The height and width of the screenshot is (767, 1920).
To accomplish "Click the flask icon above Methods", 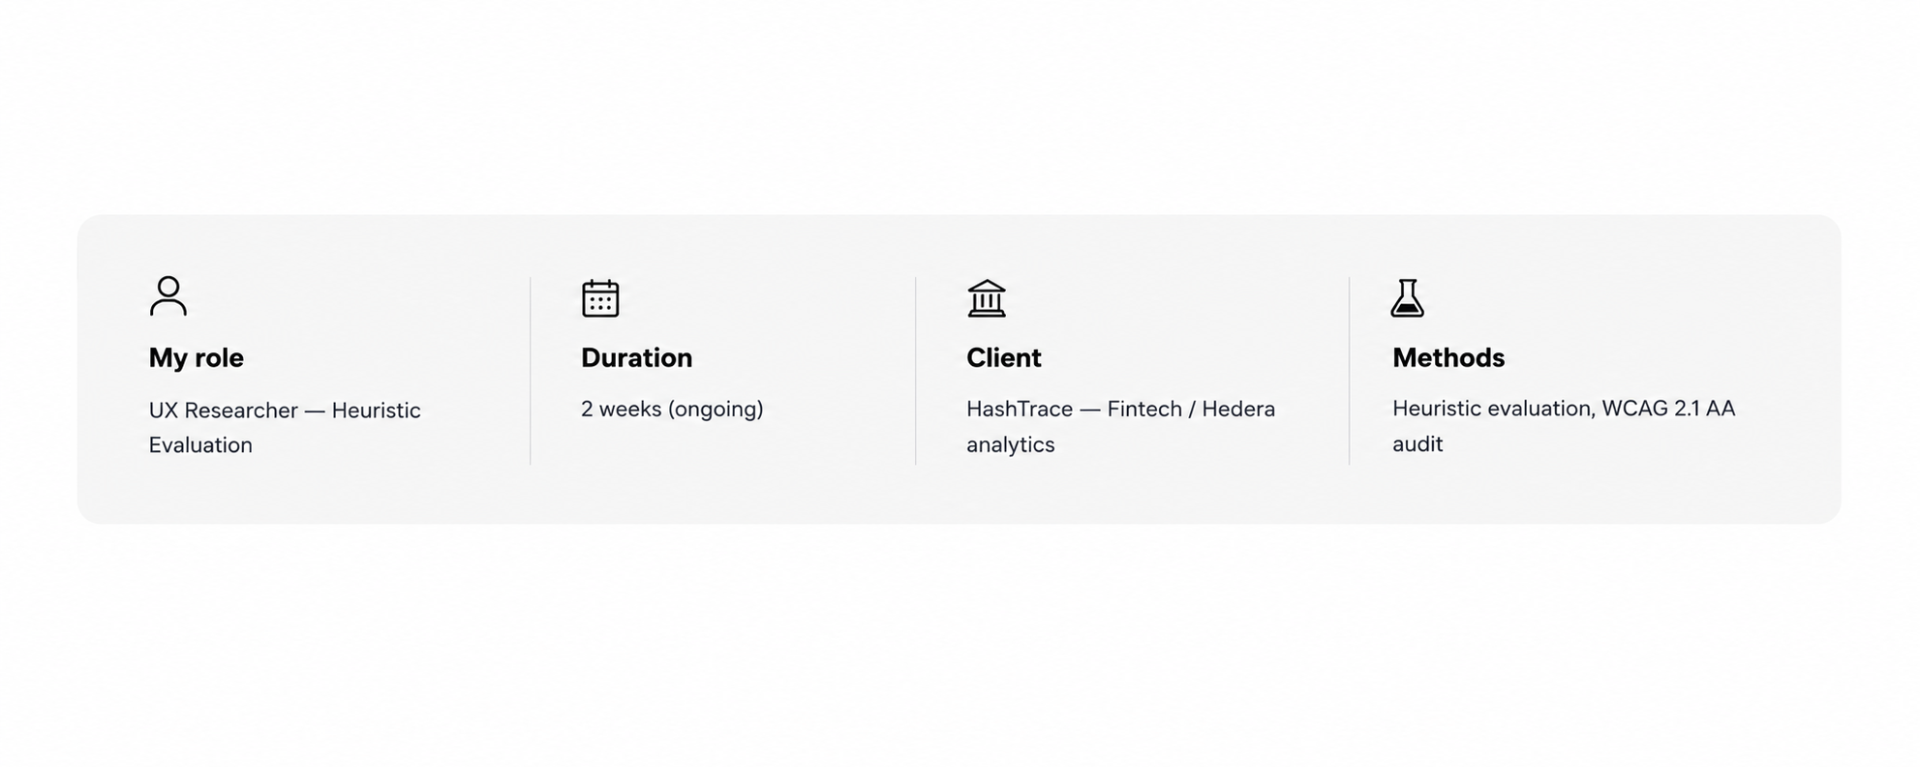I will (1407, 298).
